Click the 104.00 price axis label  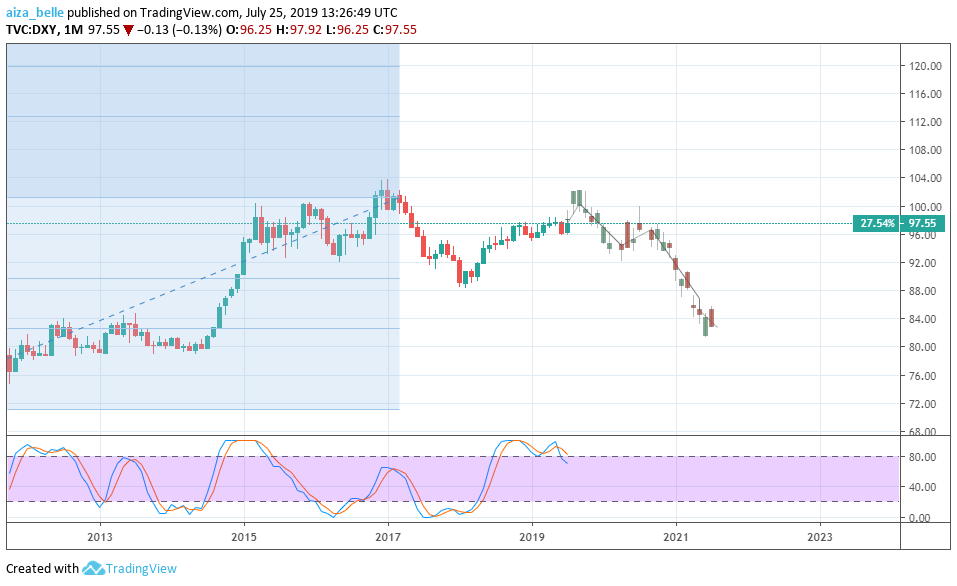(x=925, y=178)
